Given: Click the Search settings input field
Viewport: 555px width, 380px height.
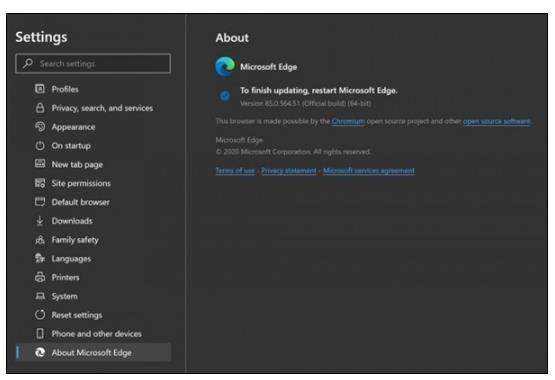Looking at the screenshot, I should [x=93, y=64].
